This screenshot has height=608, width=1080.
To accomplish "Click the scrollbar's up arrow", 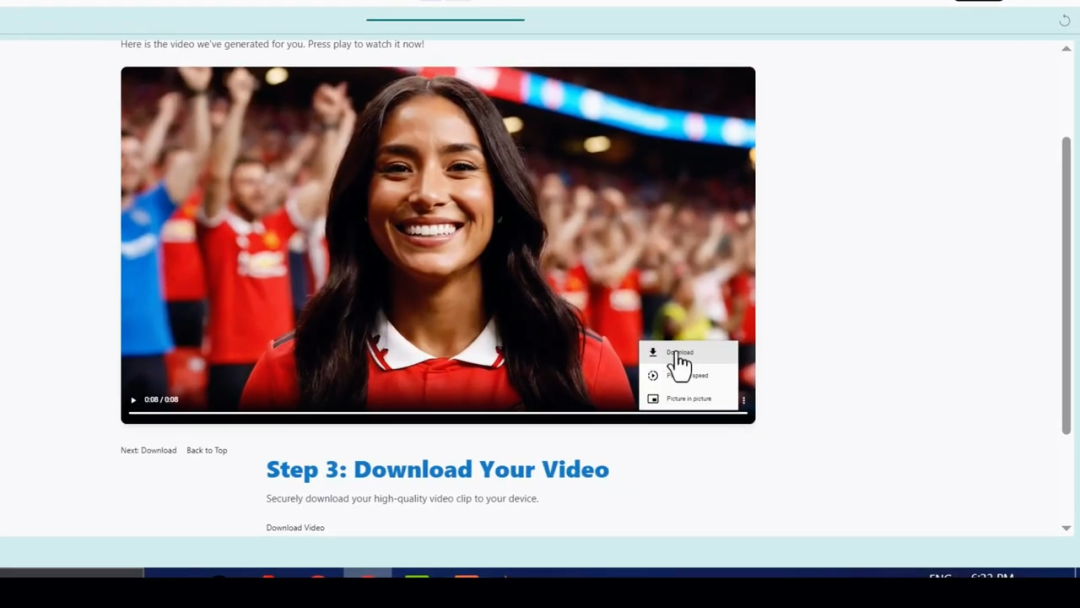I will coord(1066,48).
